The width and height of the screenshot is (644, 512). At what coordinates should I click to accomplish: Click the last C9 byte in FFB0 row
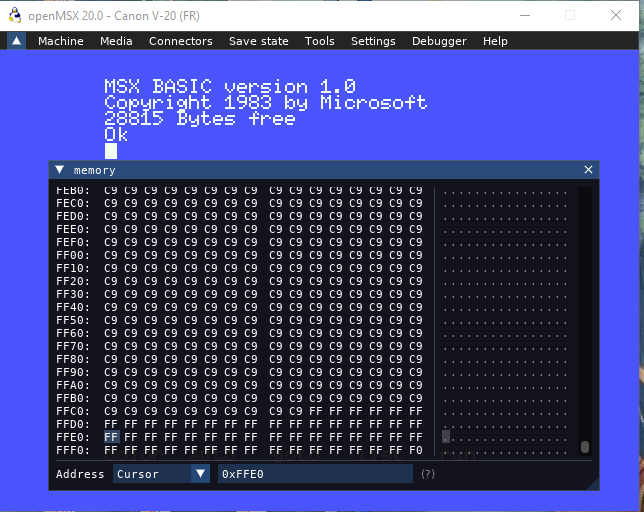(x=416, y=398)
